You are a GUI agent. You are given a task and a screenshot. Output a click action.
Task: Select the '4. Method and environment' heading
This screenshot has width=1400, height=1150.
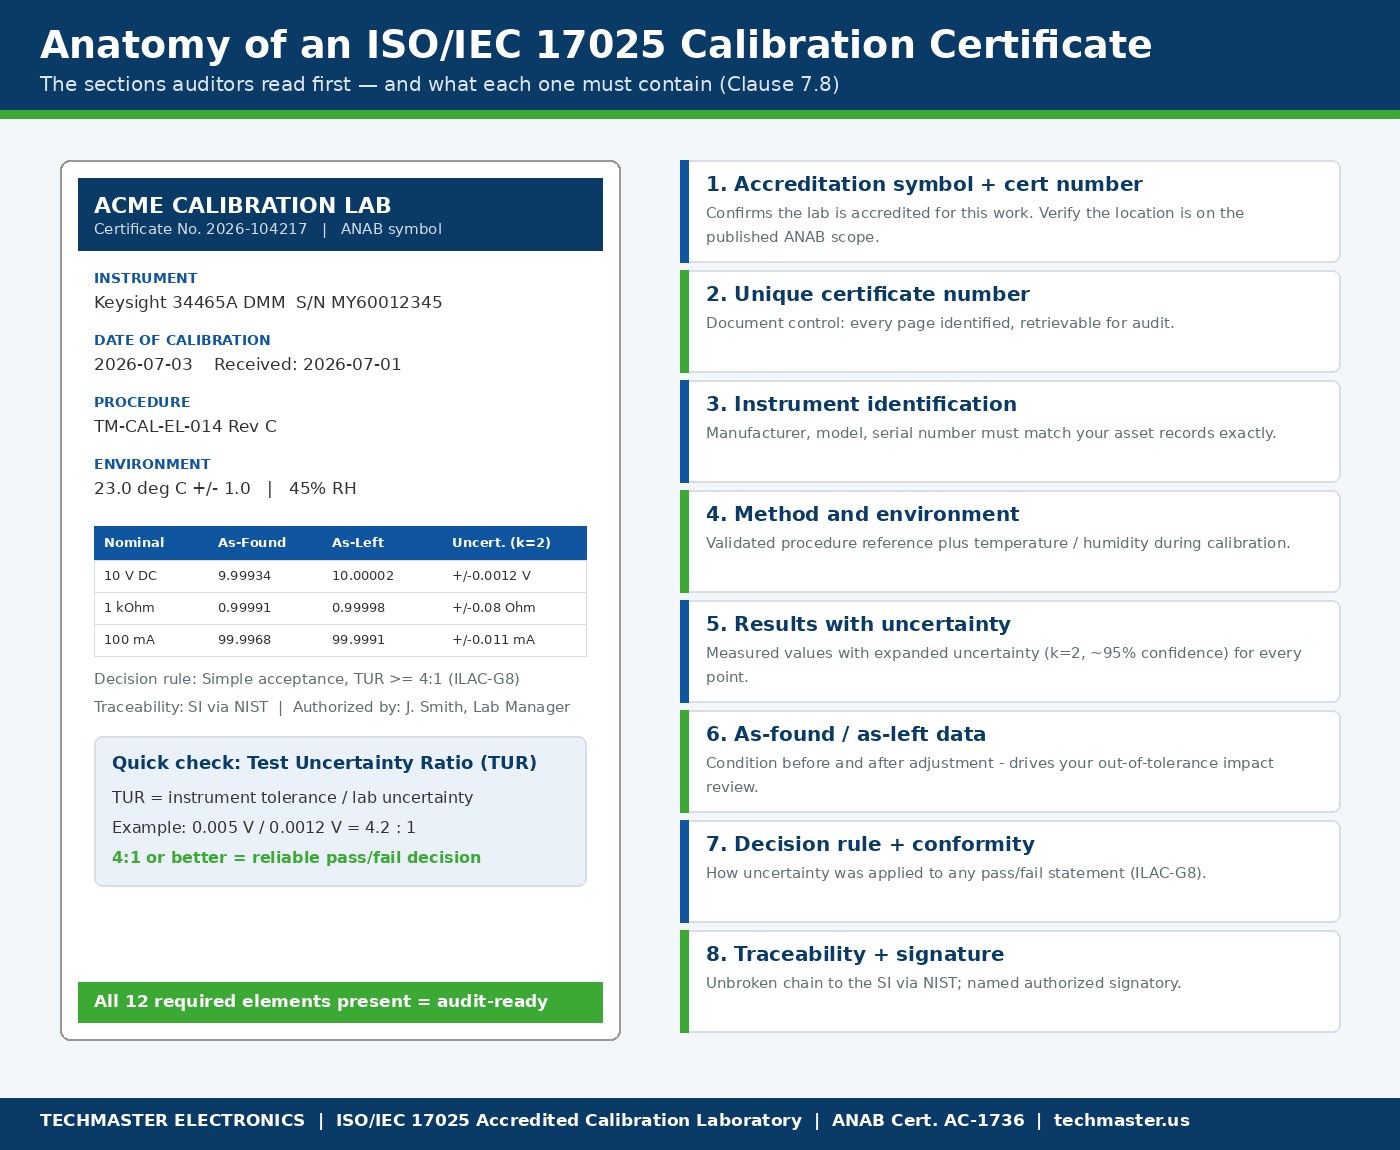[862, 514]
